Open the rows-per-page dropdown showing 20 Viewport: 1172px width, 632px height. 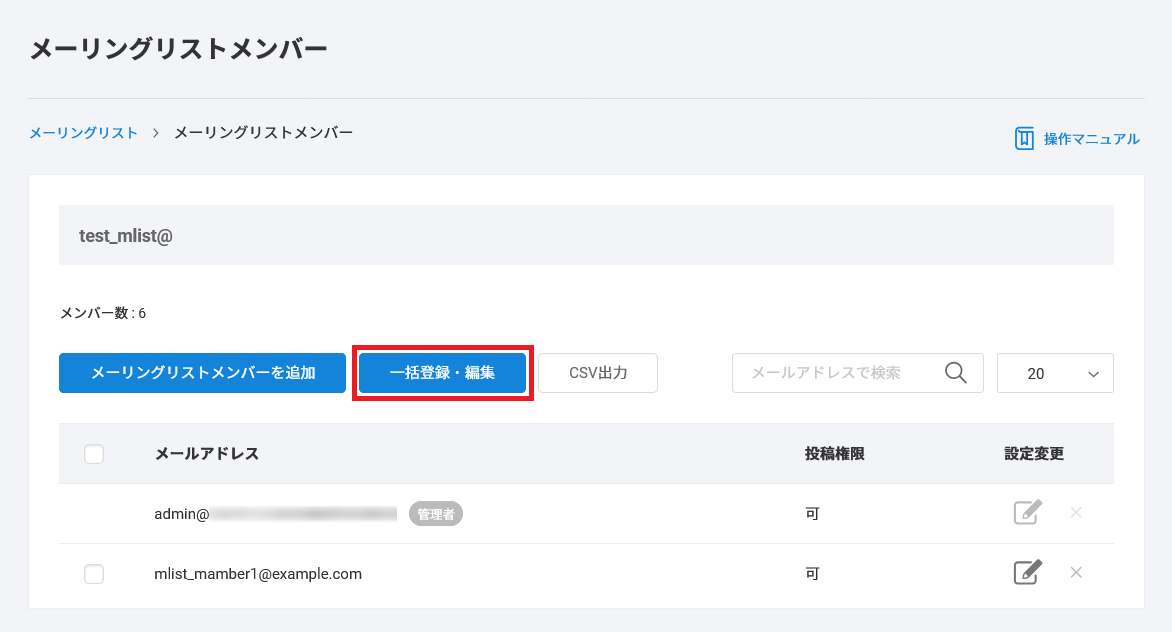point(1055,373)
